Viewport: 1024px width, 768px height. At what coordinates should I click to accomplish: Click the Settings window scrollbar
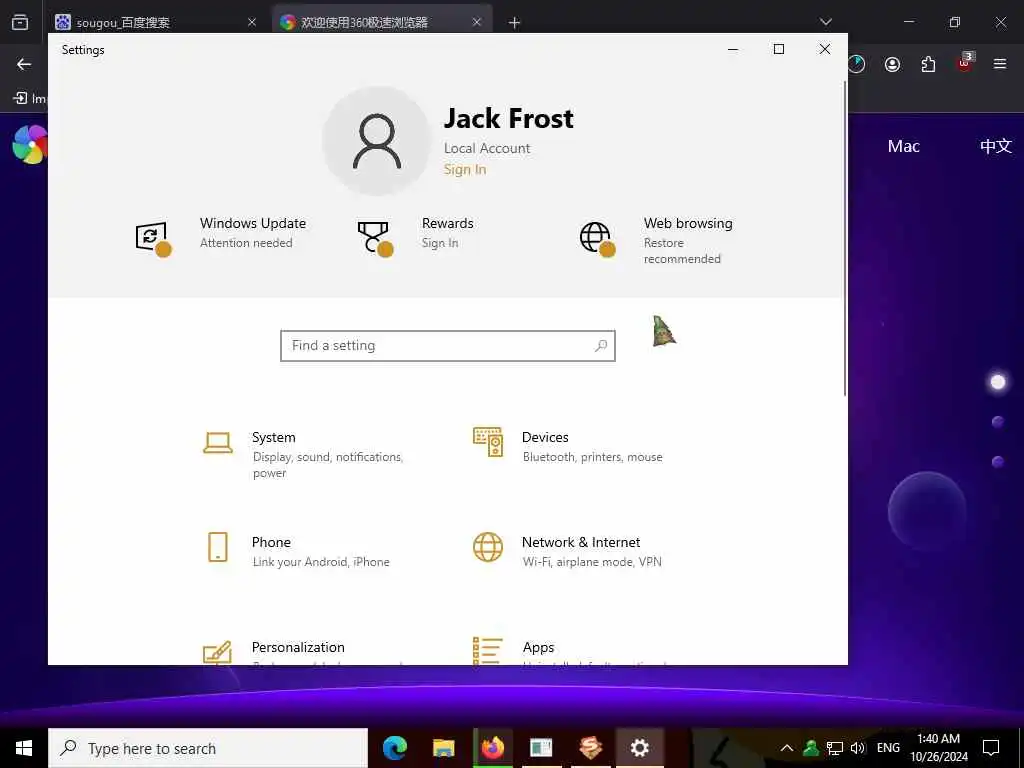pyautogui.click(x=845, y=238)
